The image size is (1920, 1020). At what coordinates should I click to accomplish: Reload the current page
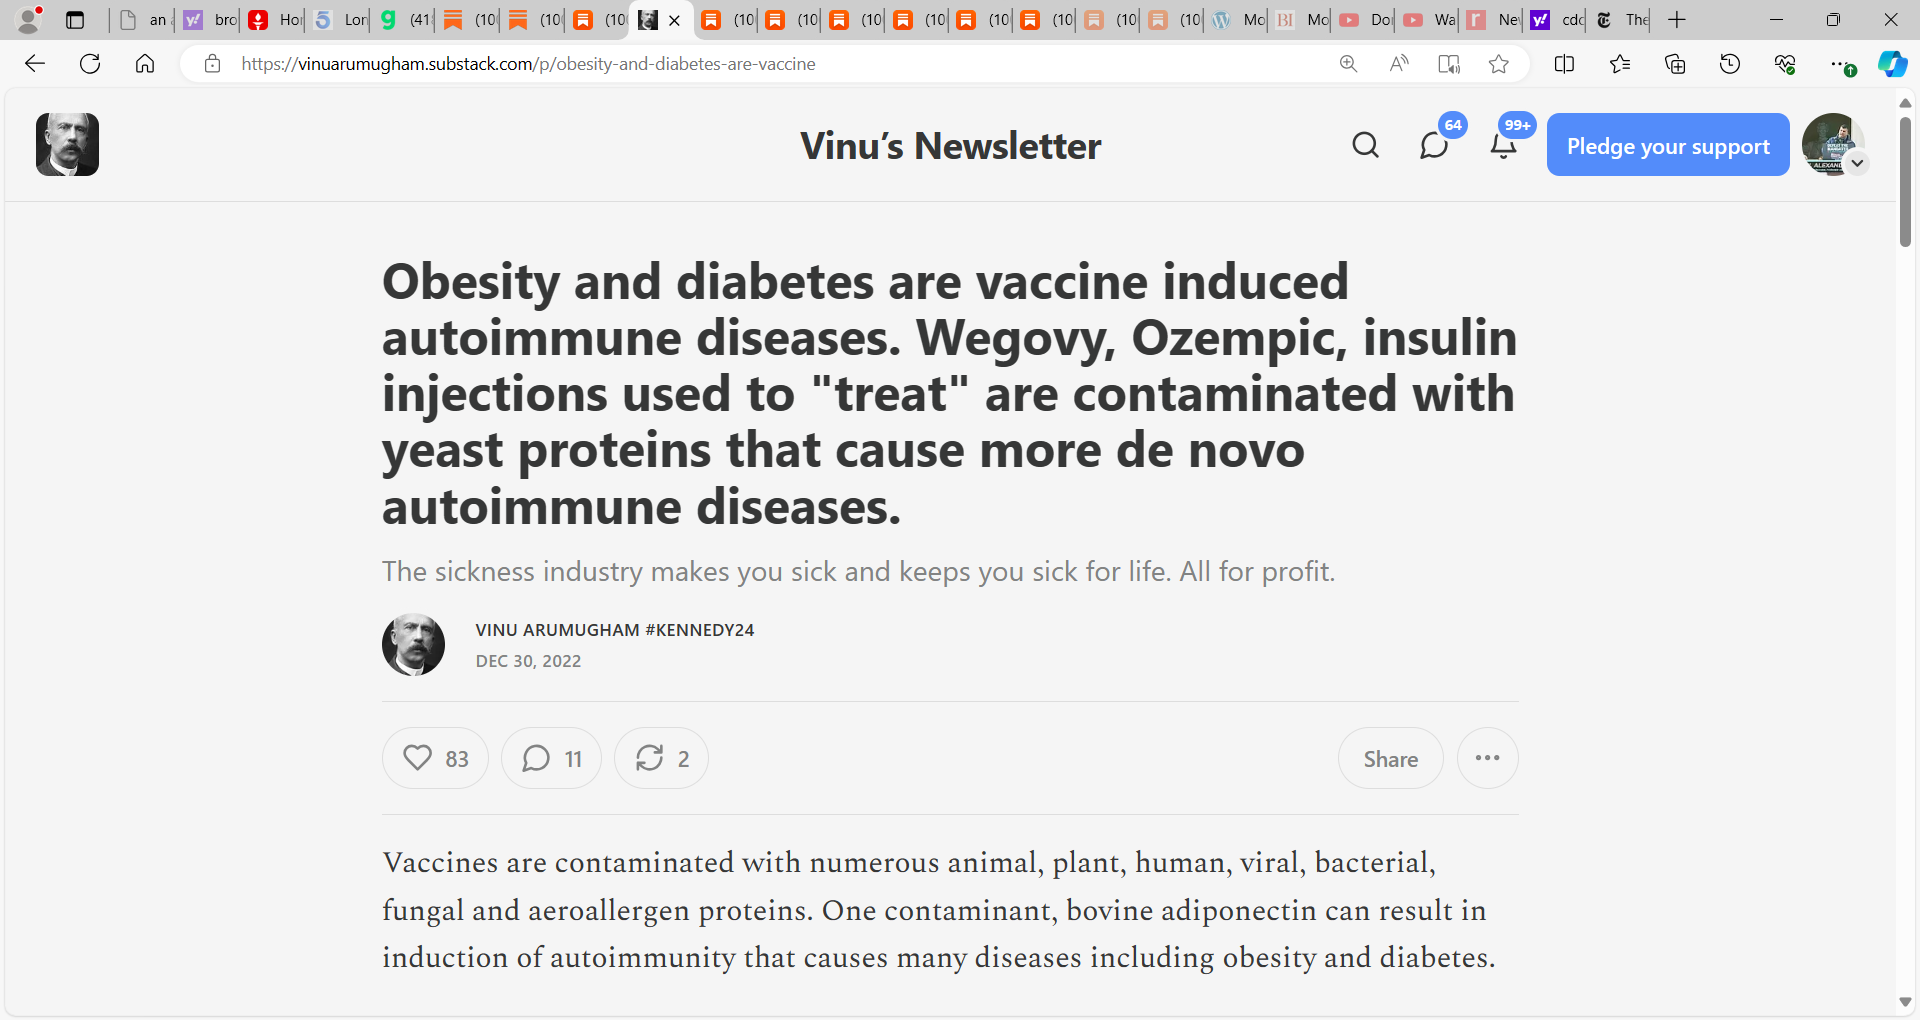click(90, 64)
